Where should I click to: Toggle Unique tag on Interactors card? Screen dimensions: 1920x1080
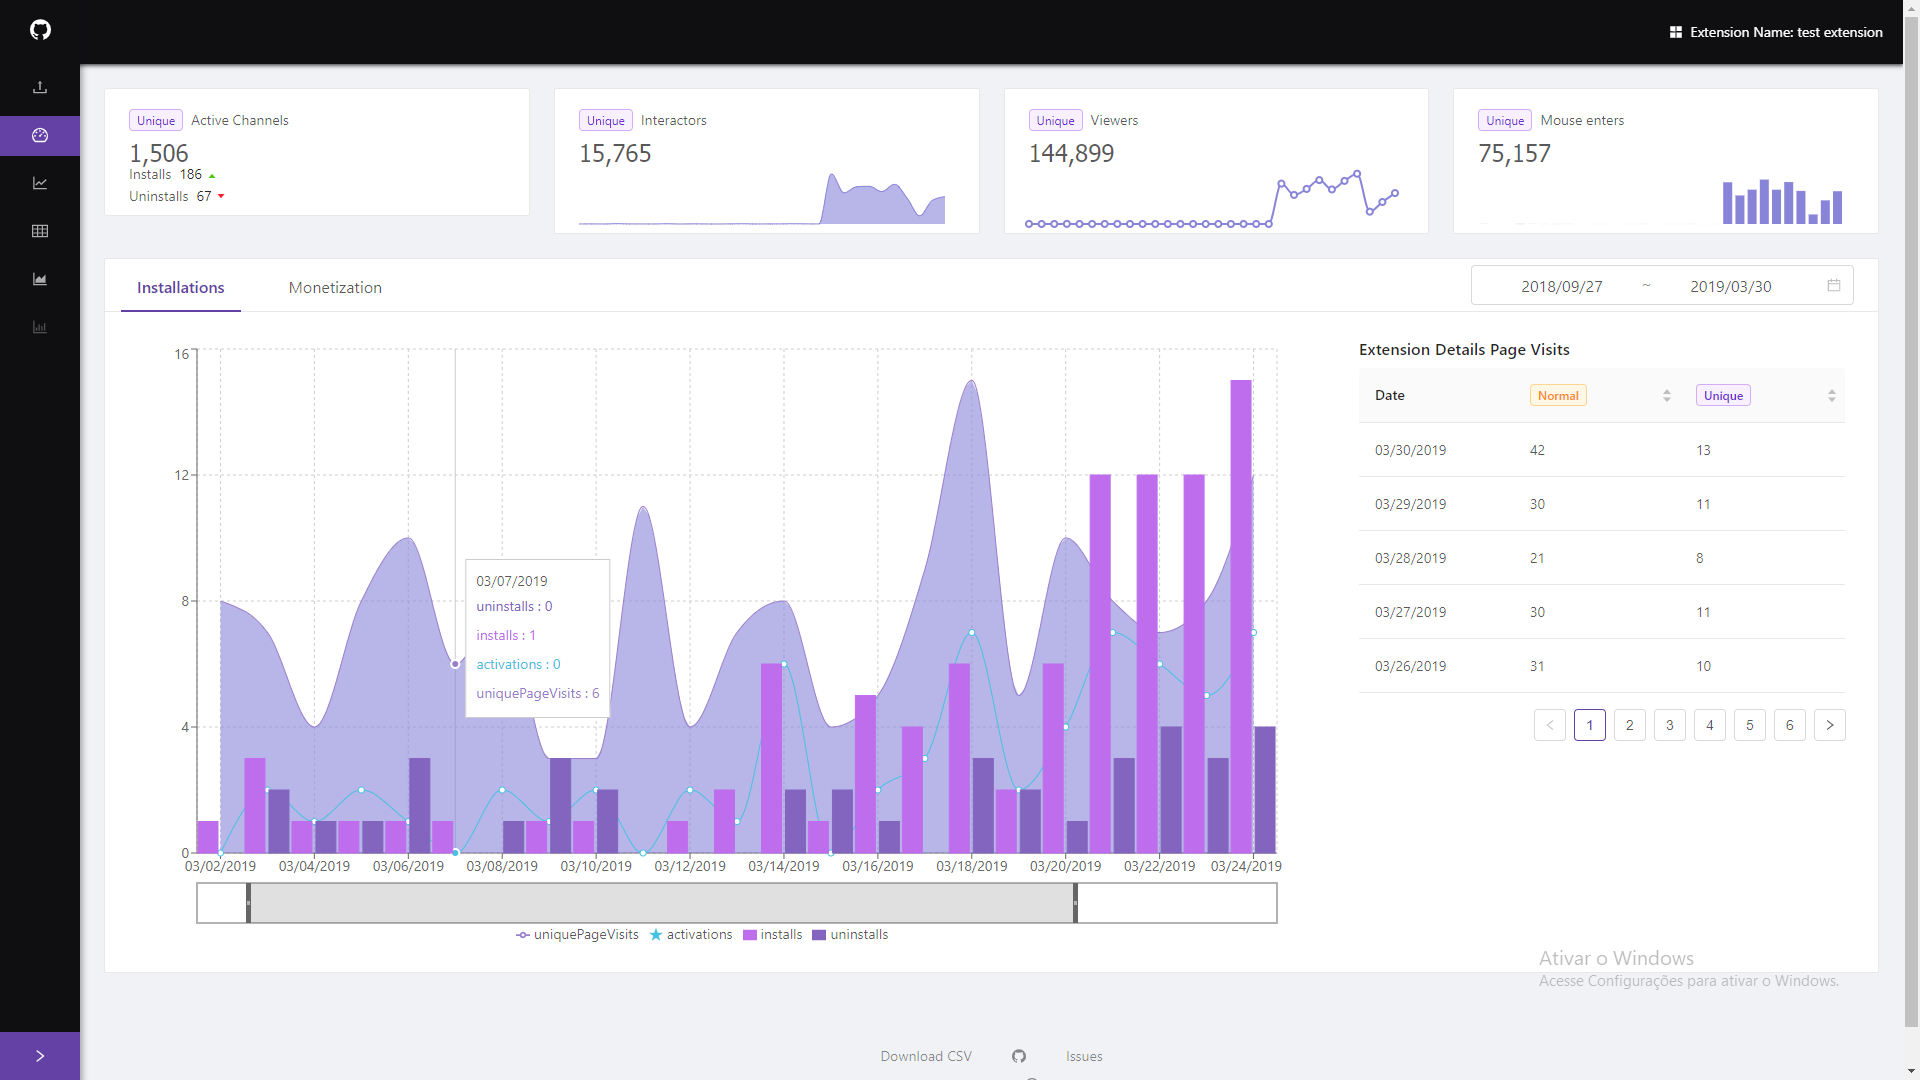click(606, 120)
